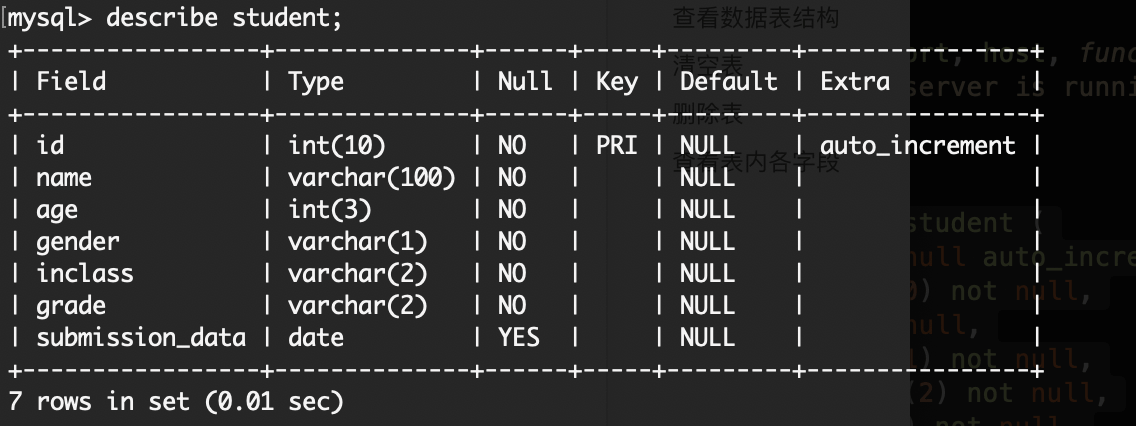Screen dimensions: 1136x426
Task: Click the 'gender' field name
Action: [78, 242]
